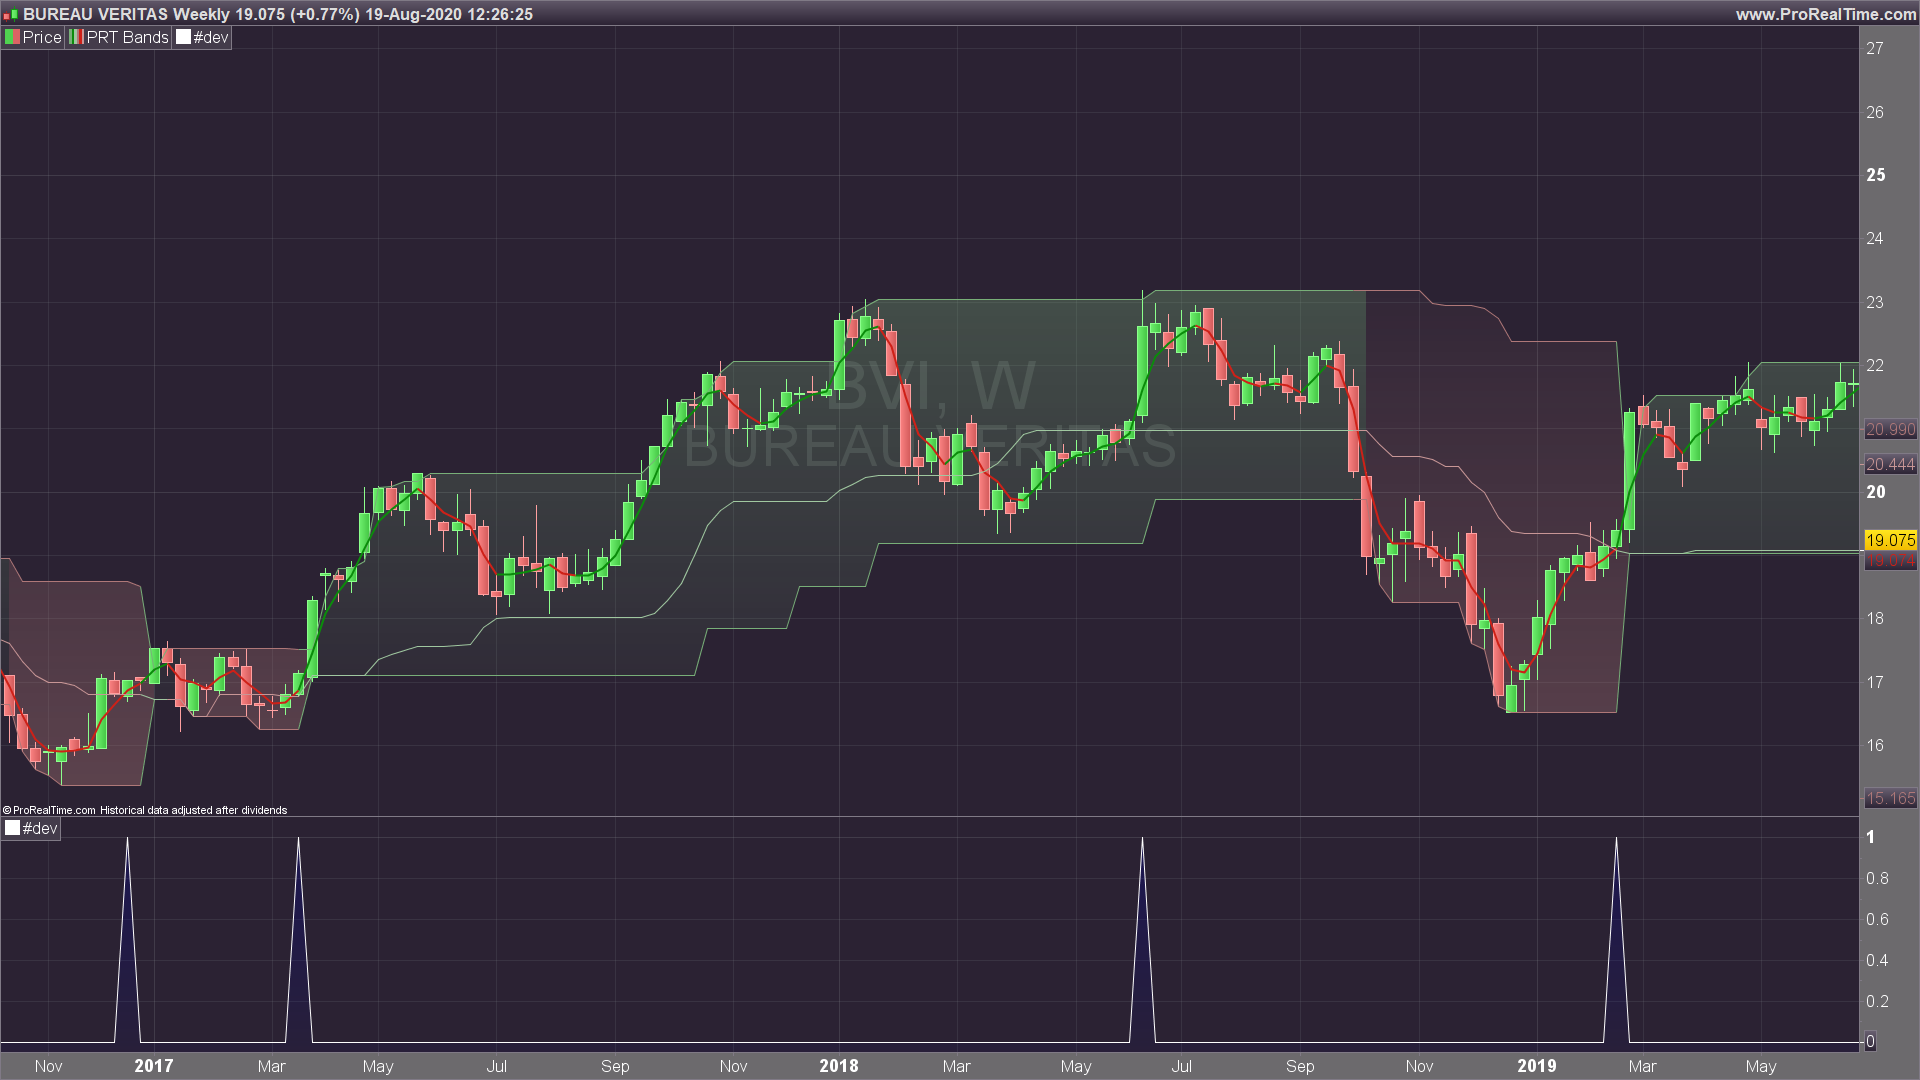This screenshot has width=1920, height=1080.
Task: Click white #dev swatch in top legend
Action: pos(183,37)
